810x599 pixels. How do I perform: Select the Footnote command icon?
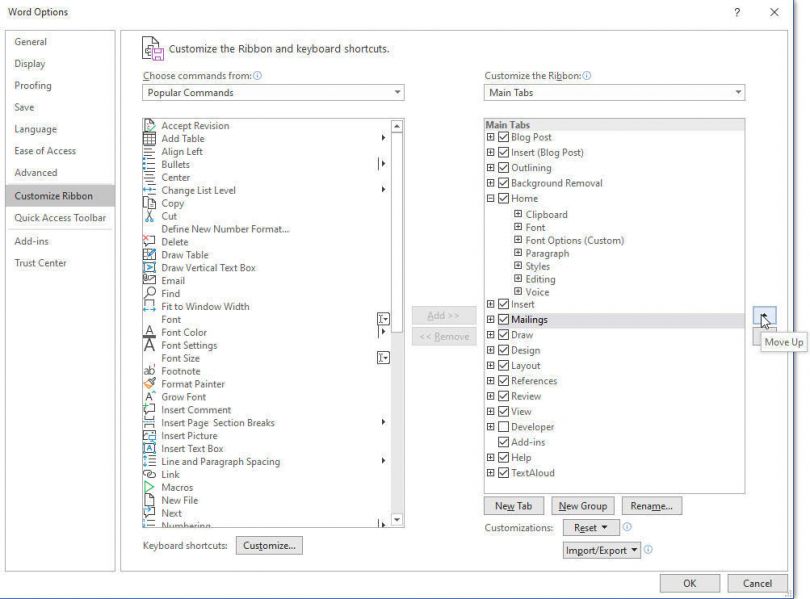coord(148,371)
